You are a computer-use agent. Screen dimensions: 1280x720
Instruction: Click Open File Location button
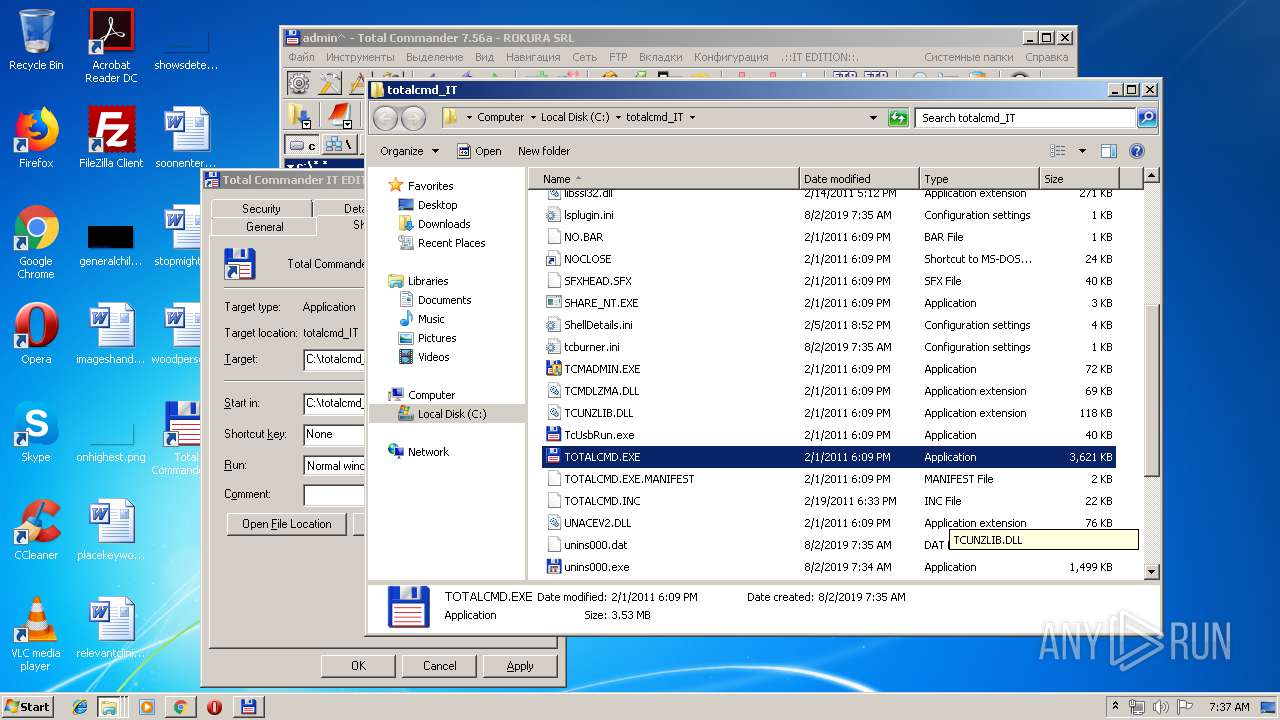287,524
